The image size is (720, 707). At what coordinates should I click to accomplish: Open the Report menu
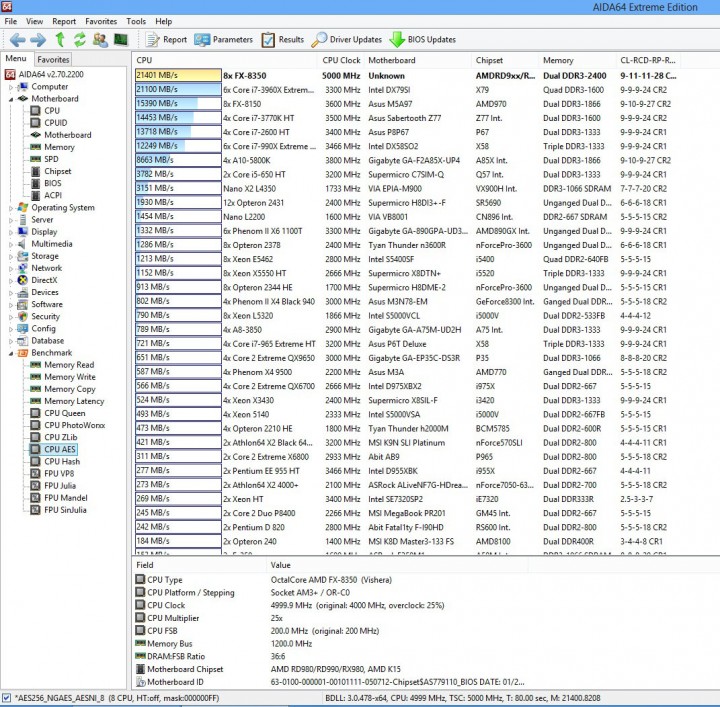(x=64, y=21)
